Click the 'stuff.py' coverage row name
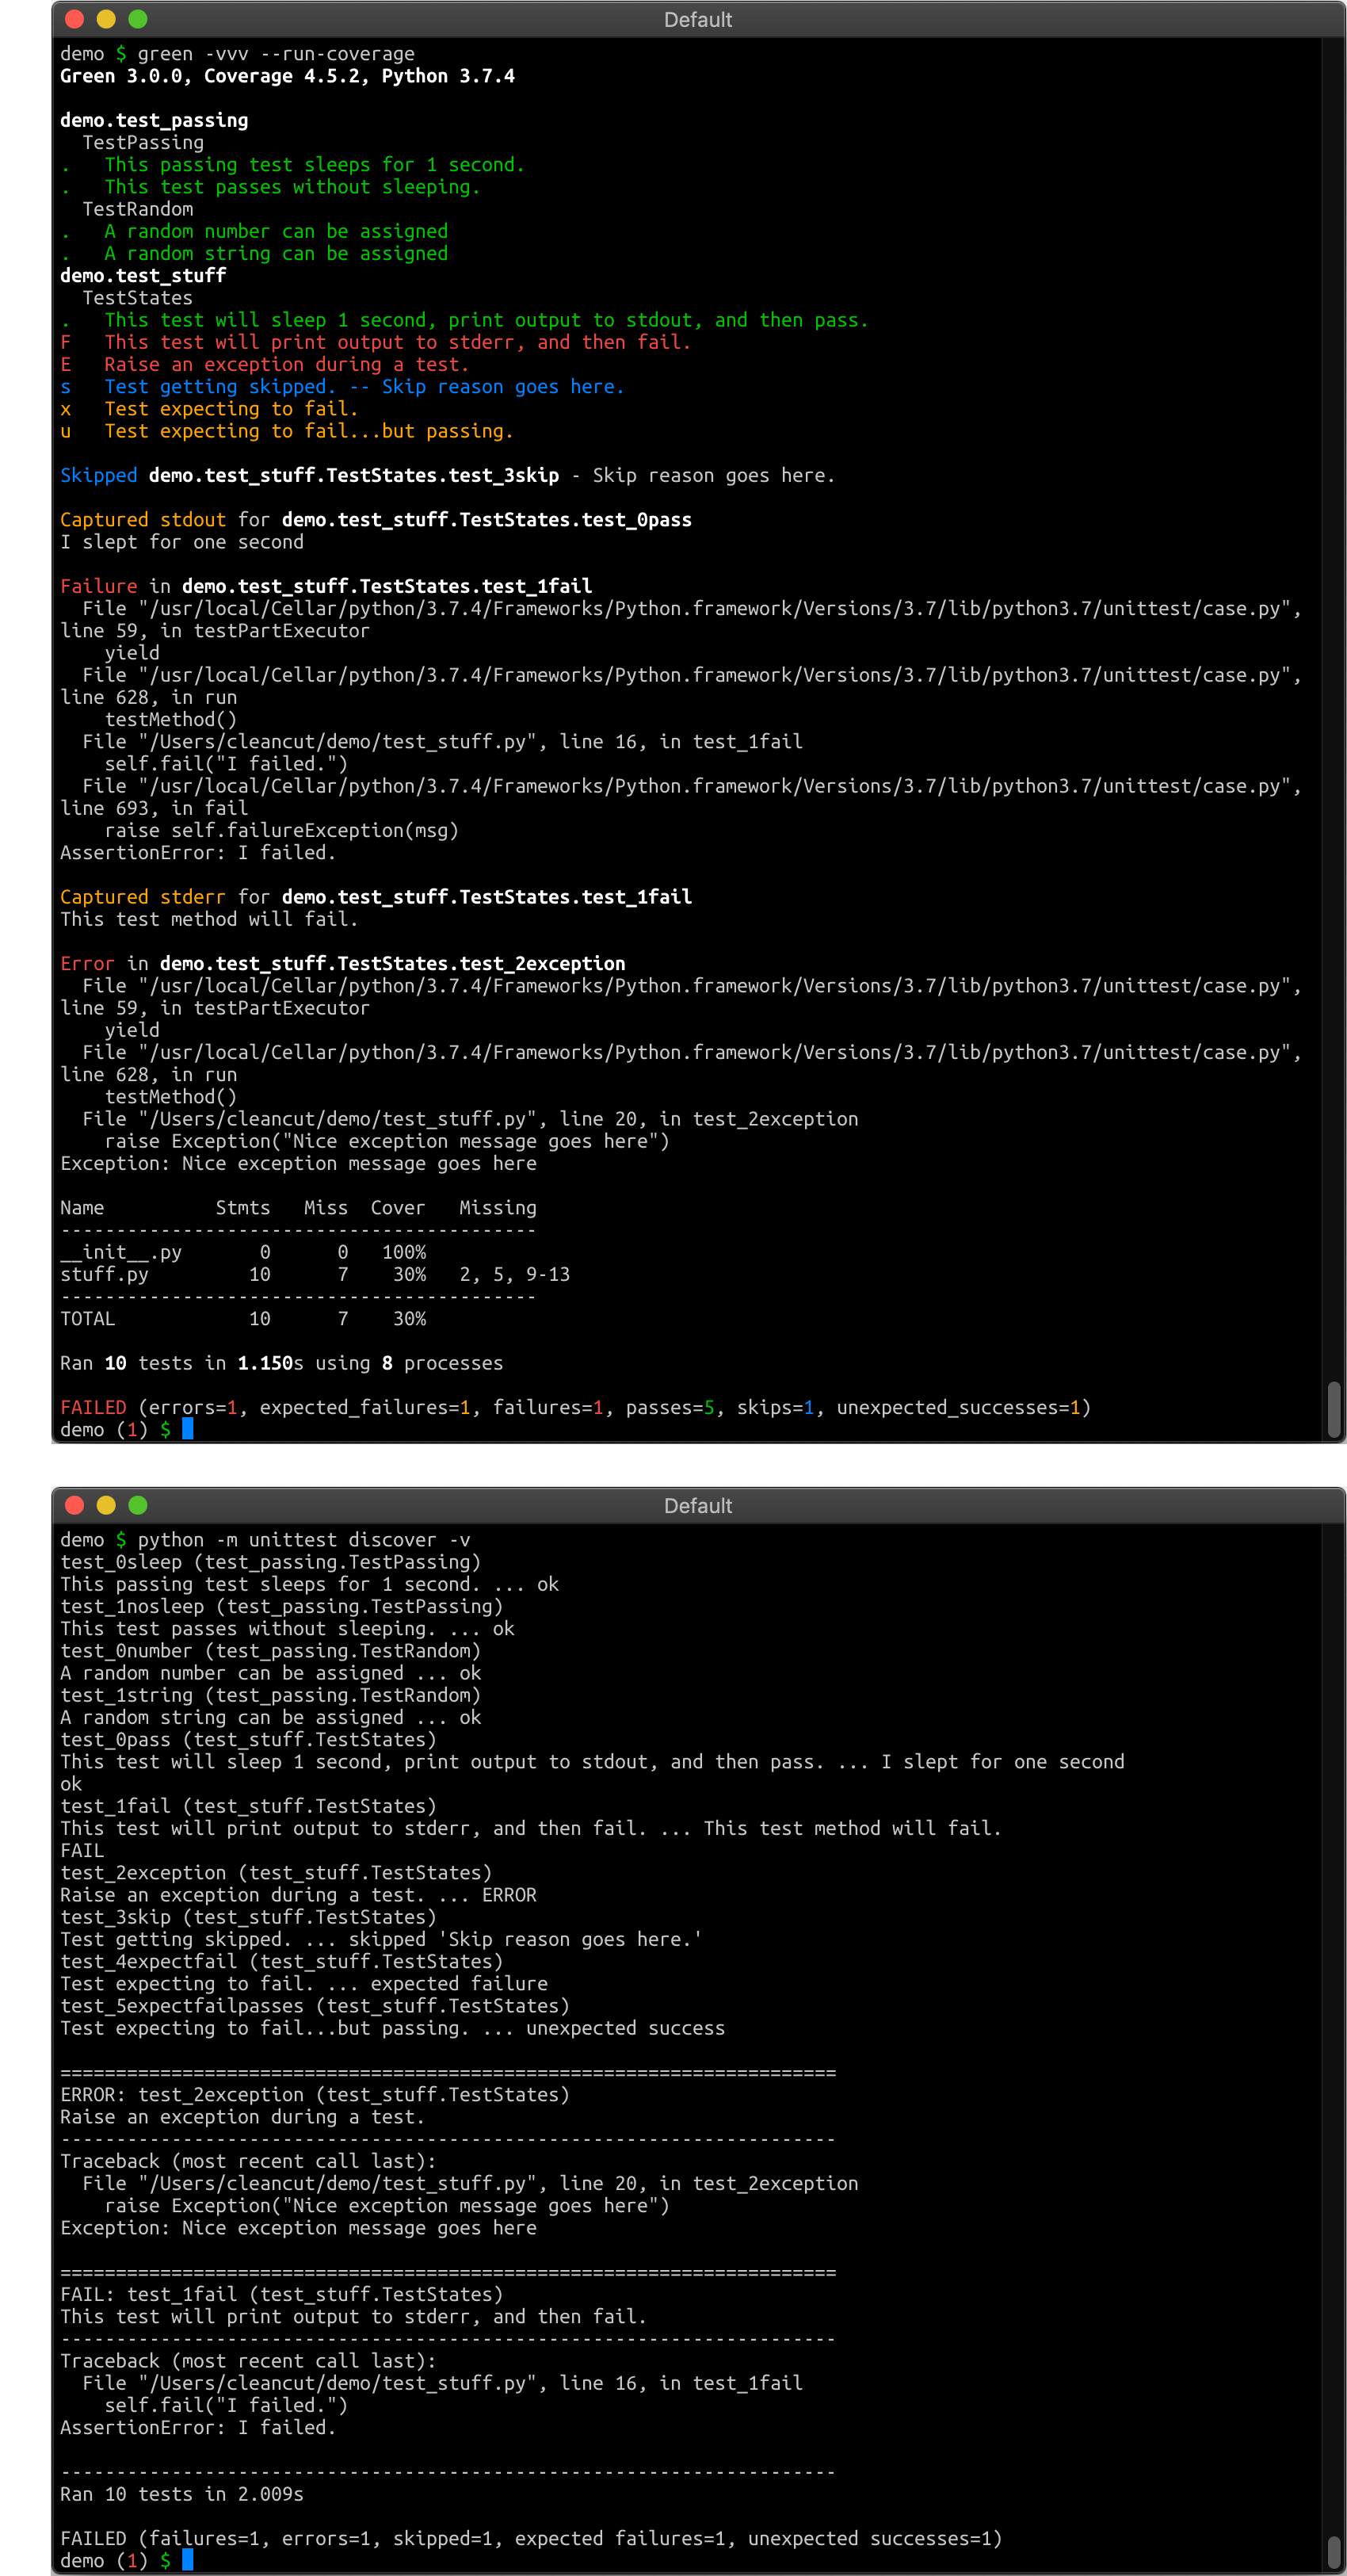Viewport: 1347px width, 2576px height. click(104, 1274)
